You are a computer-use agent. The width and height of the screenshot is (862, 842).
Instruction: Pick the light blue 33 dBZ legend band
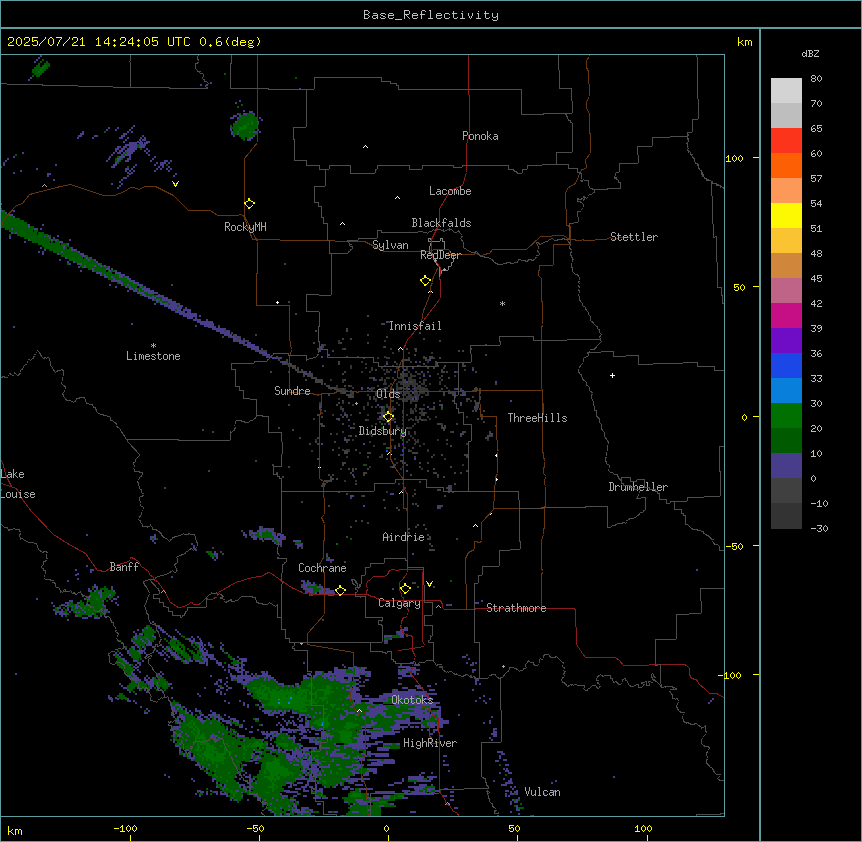coord(786,390)
